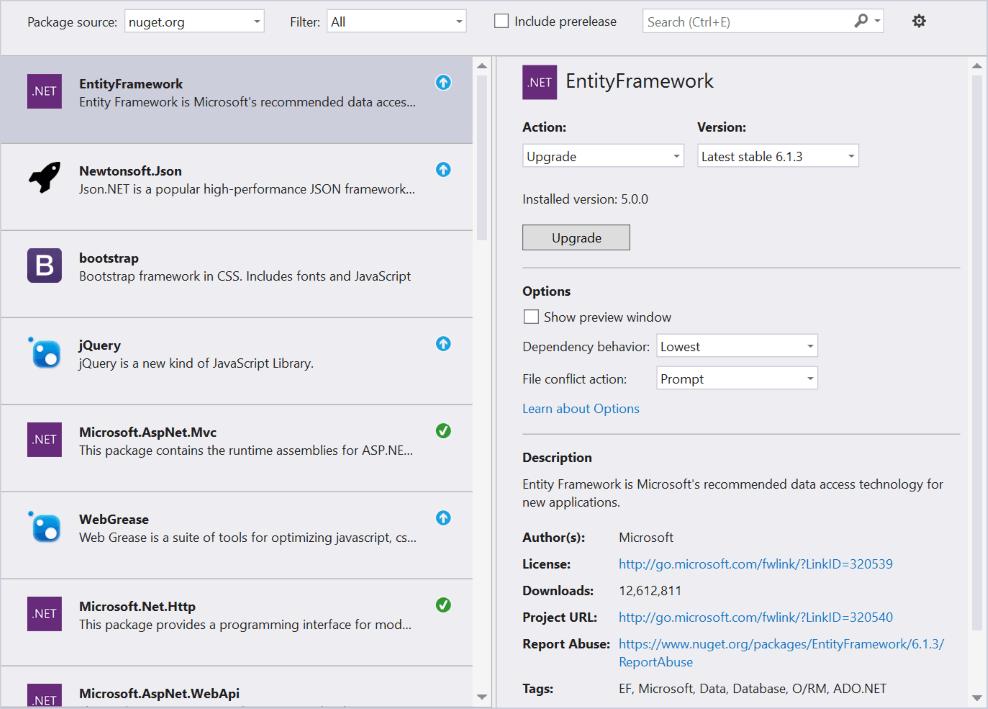Image resolution: width=988 pixels, height=709 pixels.
Task: Click Microsoft.AspNet.Mvc's green installed checkmark icon
Action: (x=443, y=430)
